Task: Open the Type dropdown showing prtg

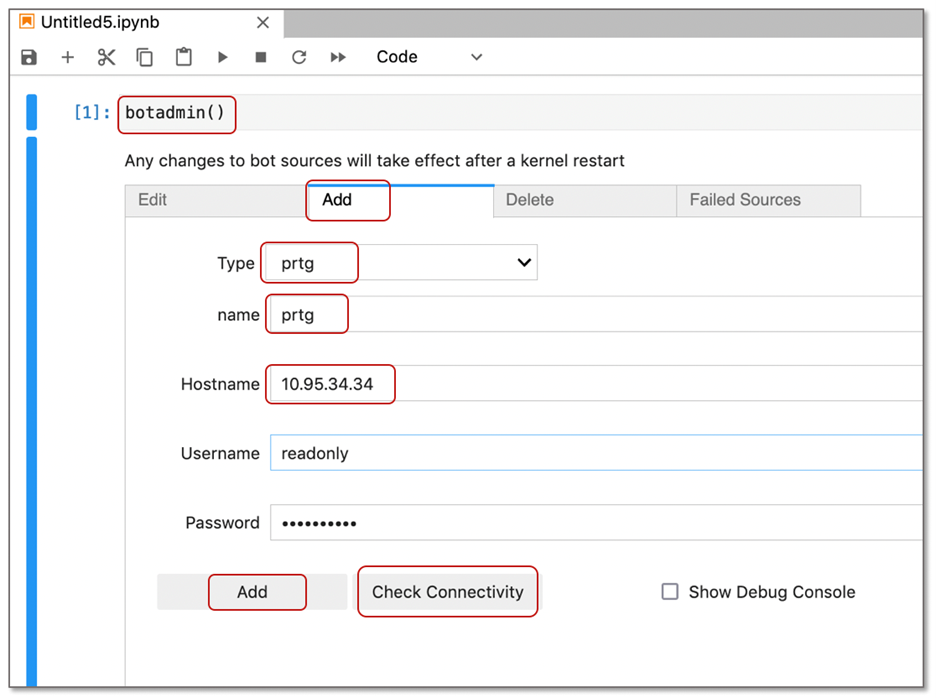Action: [400, 262]
